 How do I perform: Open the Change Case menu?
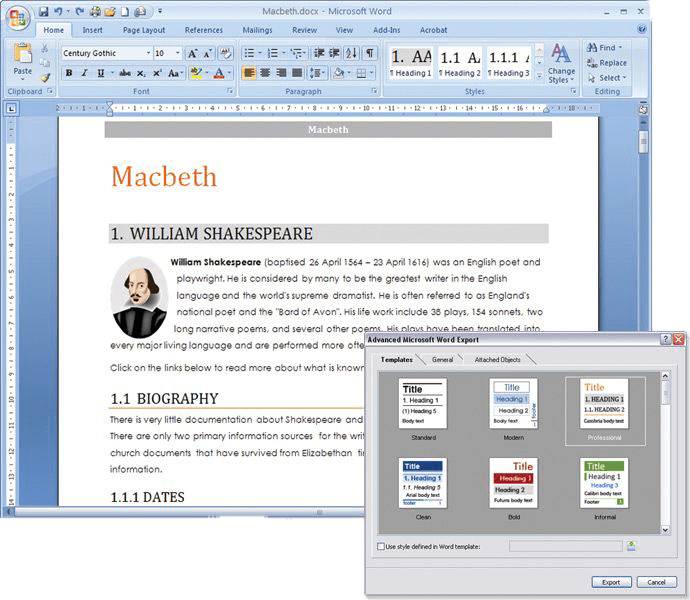(175, 73)
